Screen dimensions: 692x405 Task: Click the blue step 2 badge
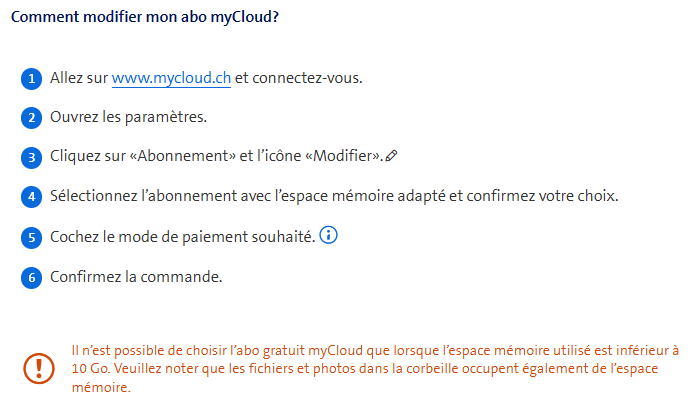click(33, 118)
